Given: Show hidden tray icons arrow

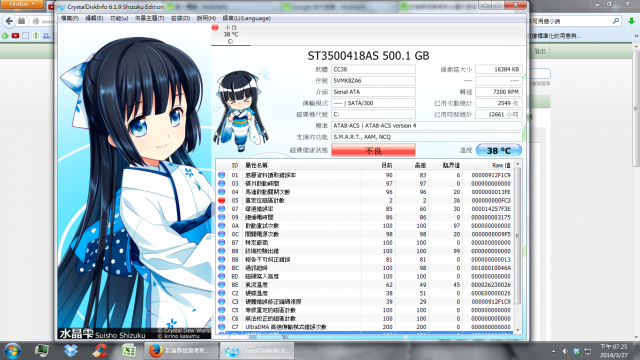Looking at the screenshot, I should pyautogui.click(x=553, y=351).
